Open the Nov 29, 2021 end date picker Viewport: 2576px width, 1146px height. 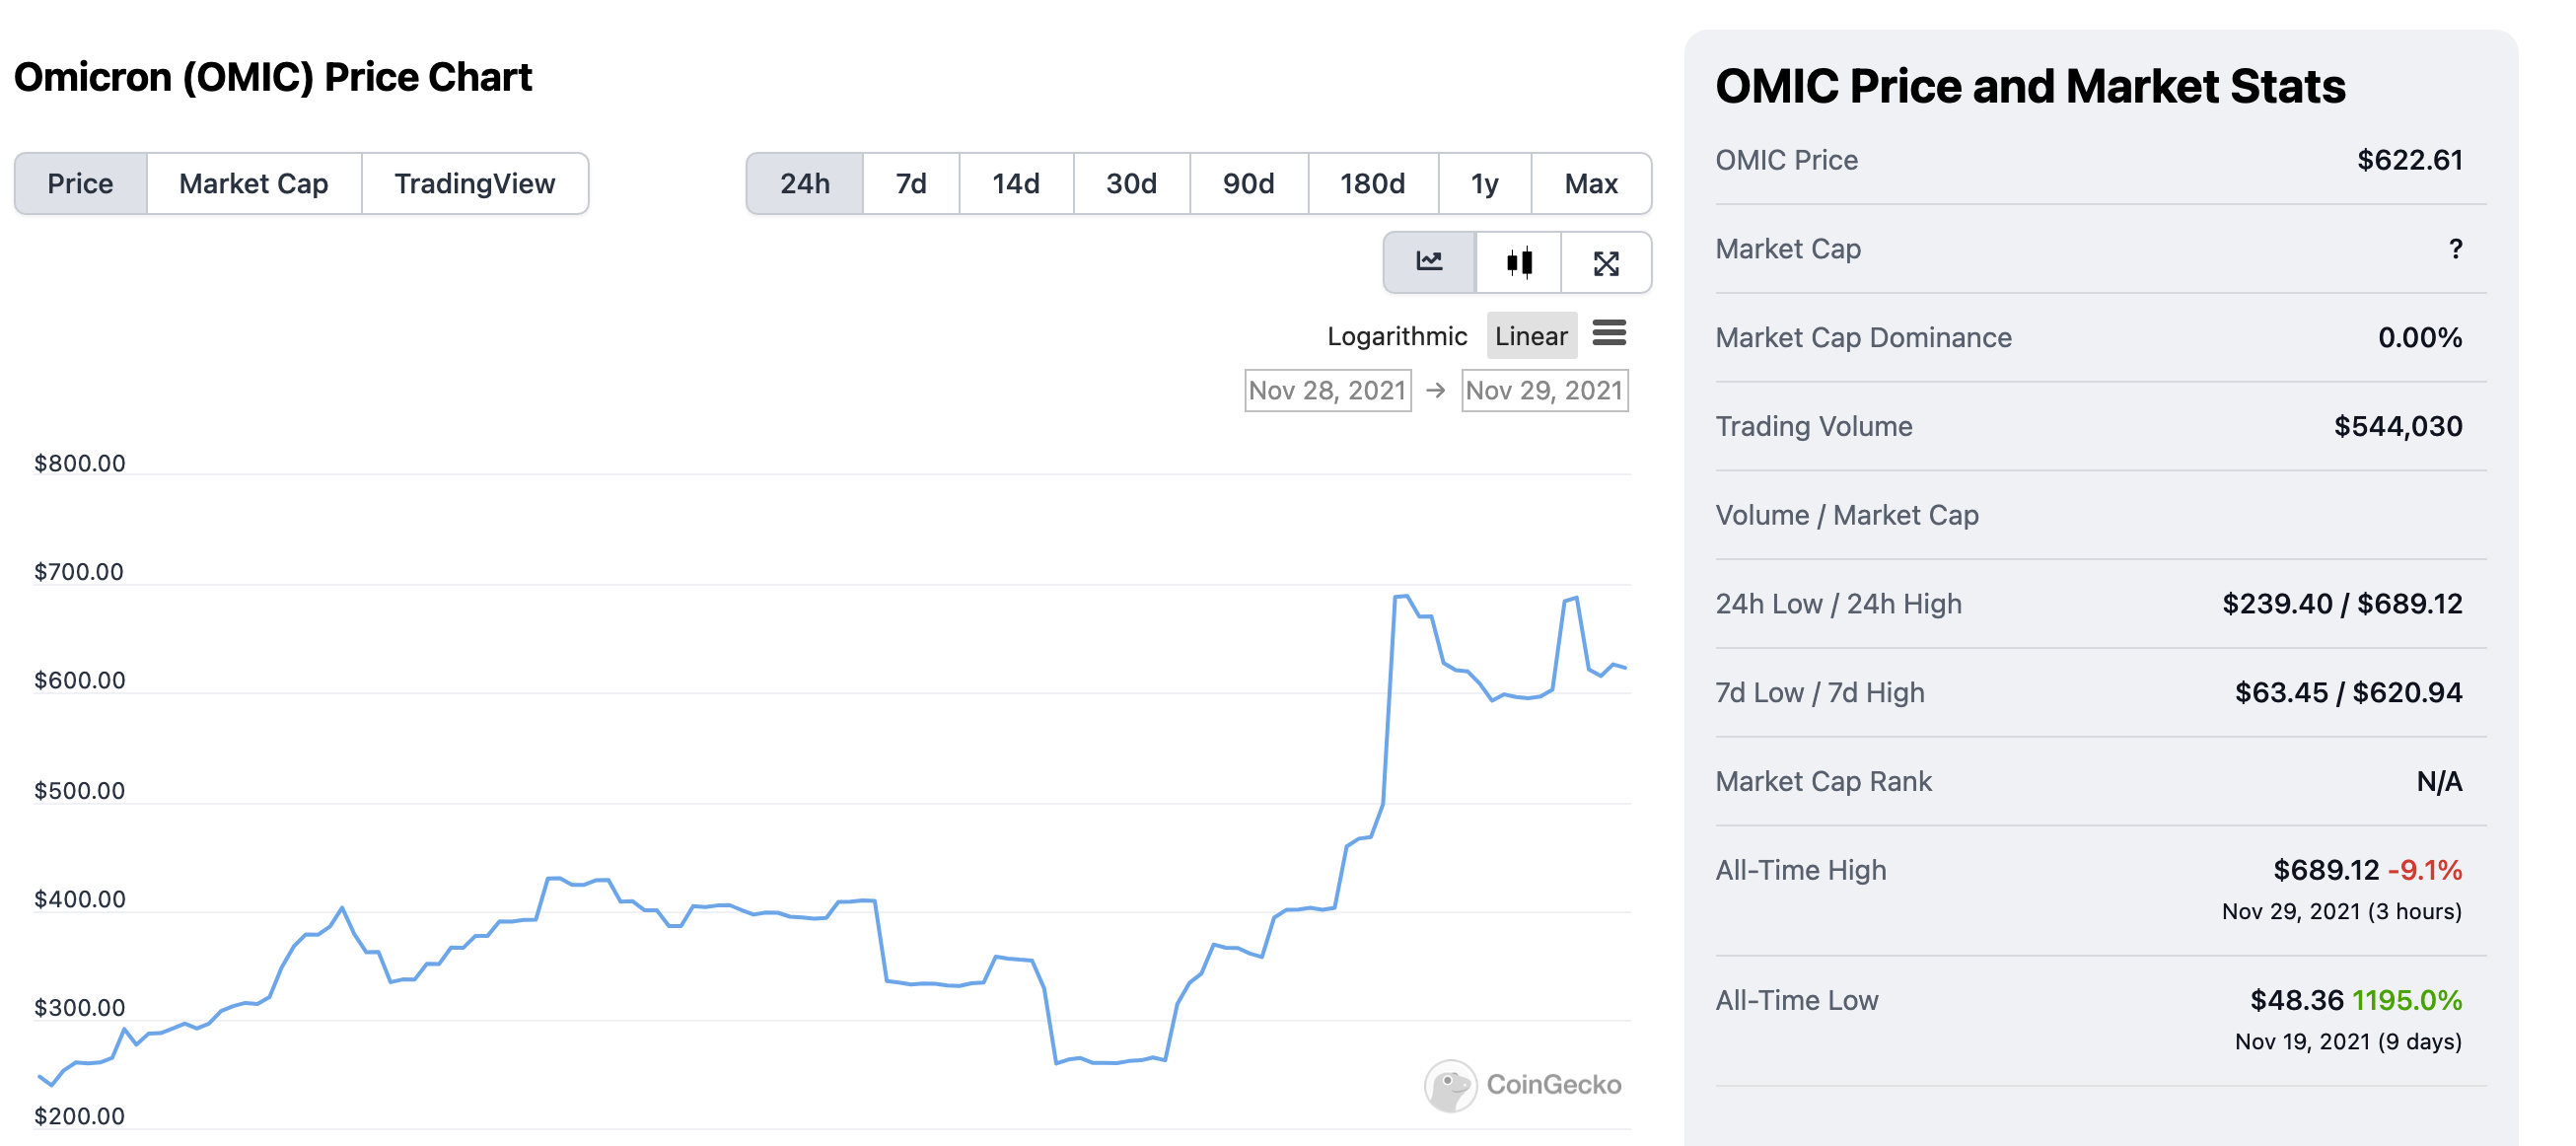tap(1545, 391)
